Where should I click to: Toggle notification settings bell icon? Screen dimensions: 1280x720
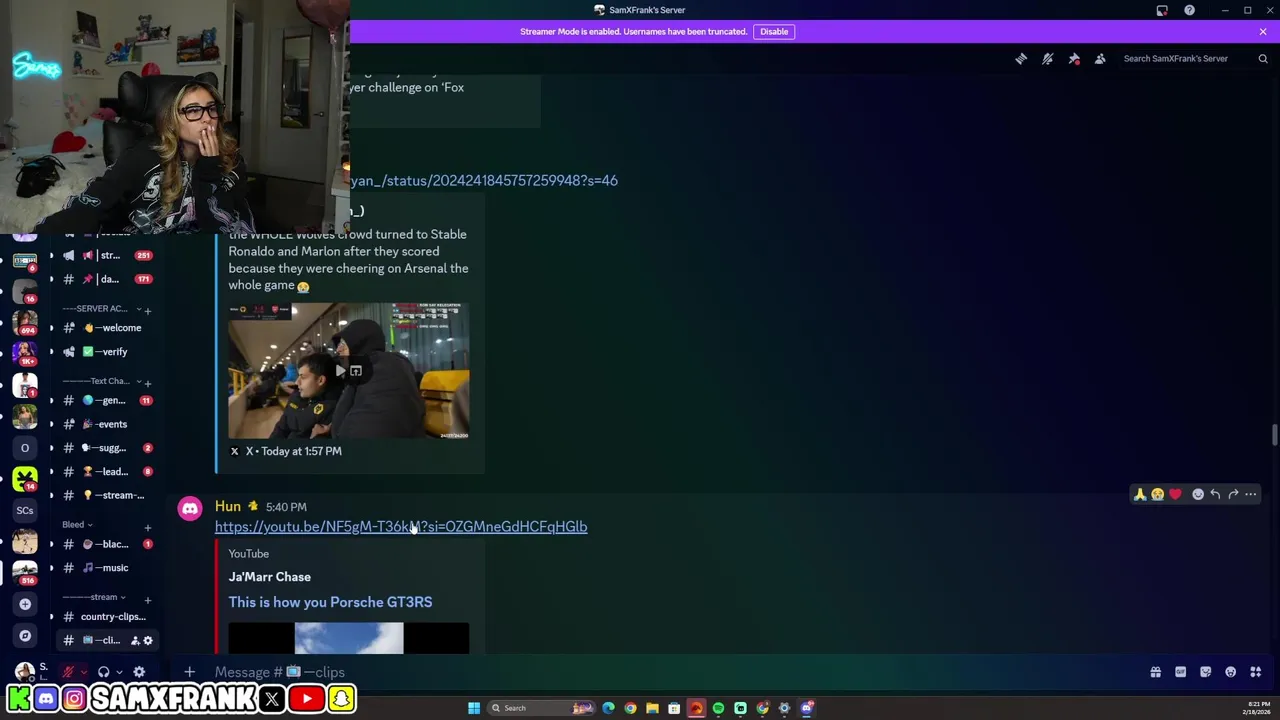pyautogui.click(x=1047, y=59)
